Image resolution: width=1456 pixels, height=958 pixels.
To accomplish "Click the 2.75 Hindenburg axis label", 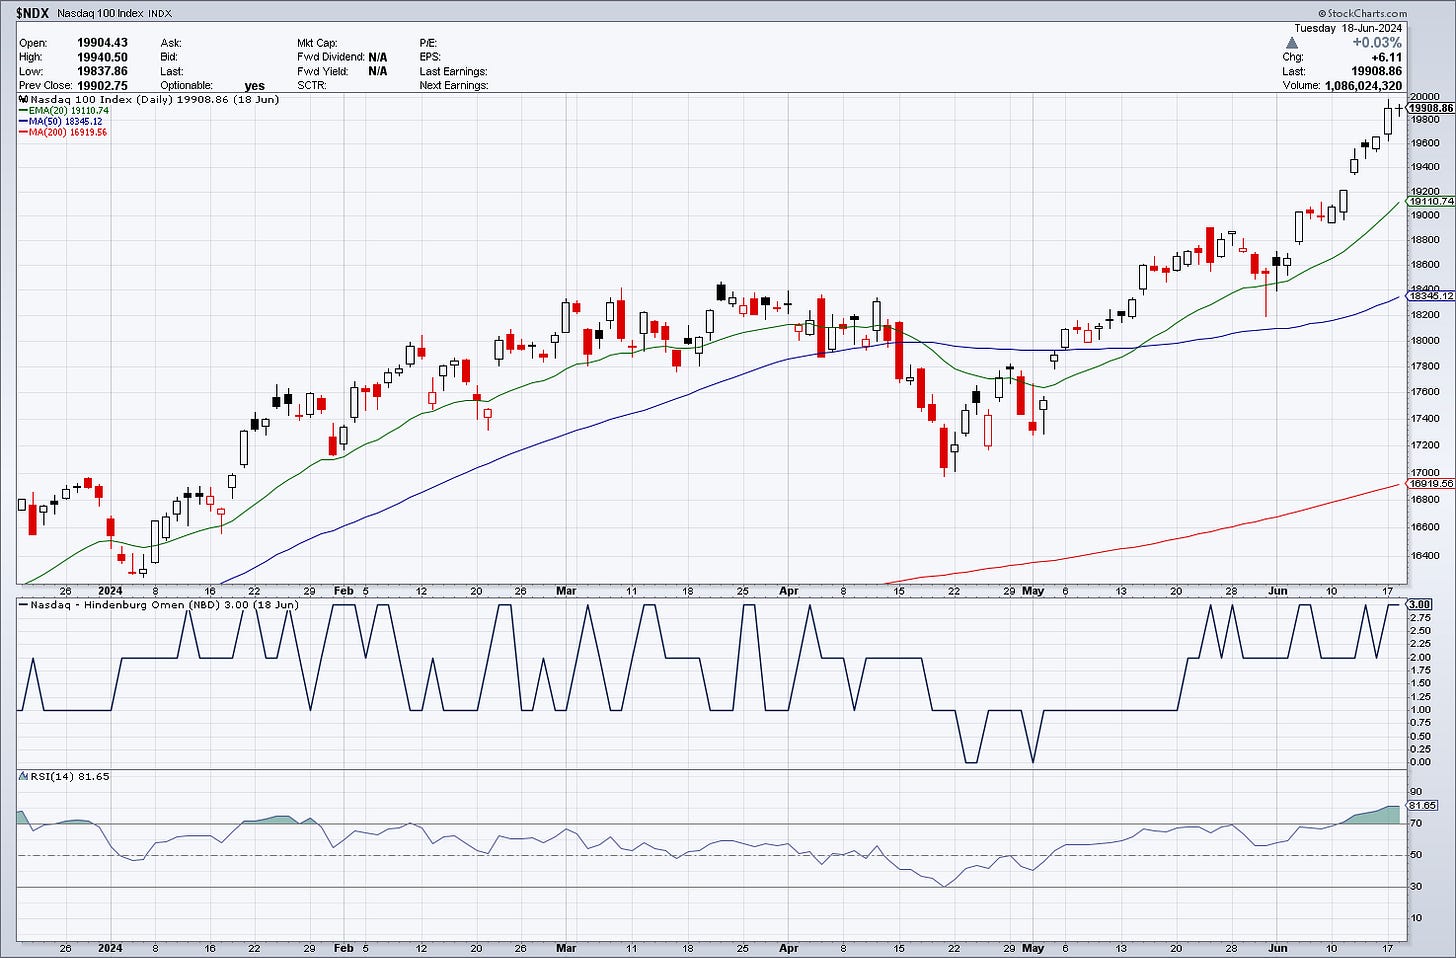I will coord(1420,618).
